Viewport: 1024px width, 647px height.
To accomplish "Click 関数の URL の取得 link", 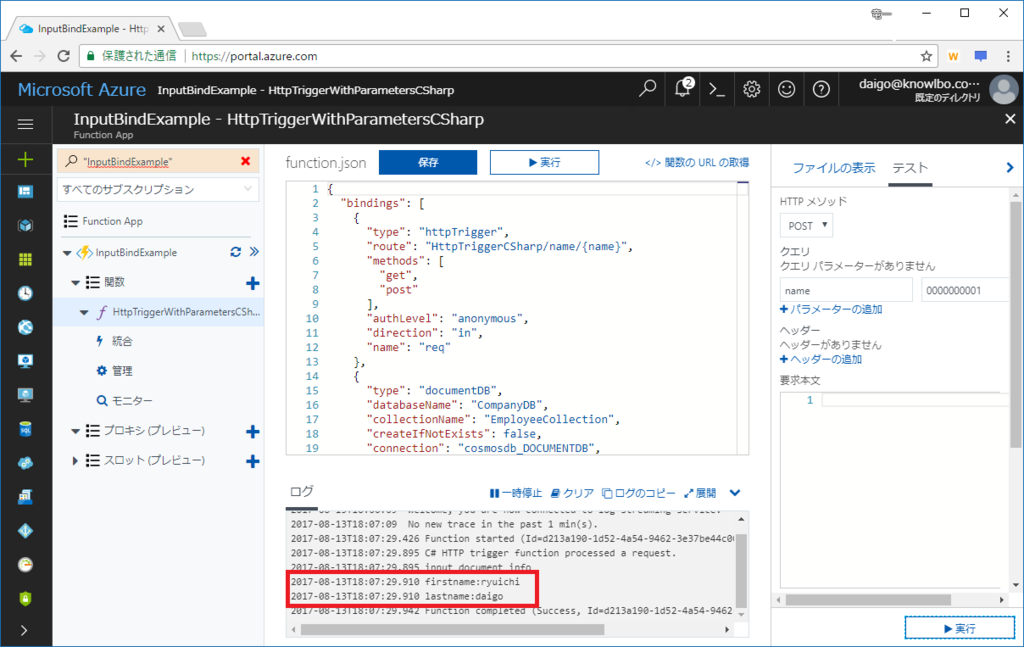I will tap(697, 163).
